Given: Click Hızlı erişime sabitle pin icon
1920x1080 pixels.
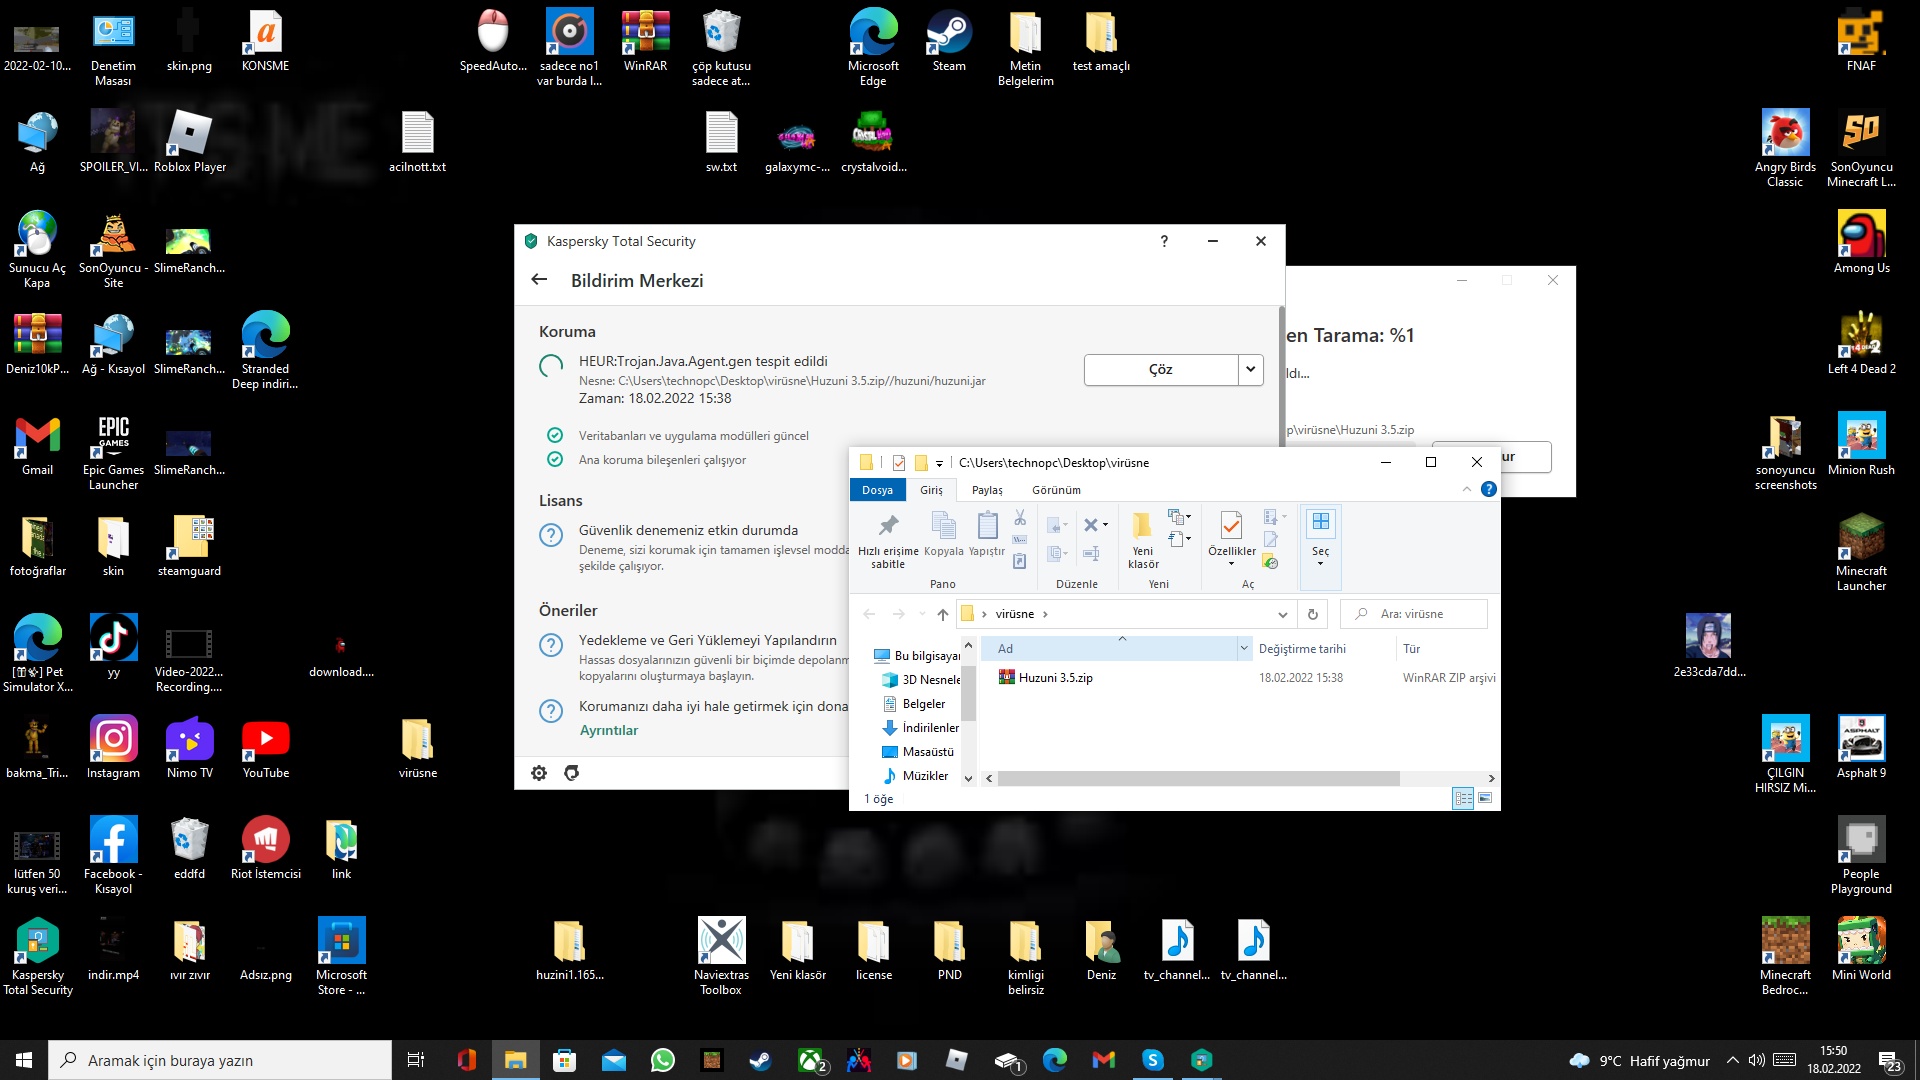Looking at the screenshot, I should (x=887, y=526).
